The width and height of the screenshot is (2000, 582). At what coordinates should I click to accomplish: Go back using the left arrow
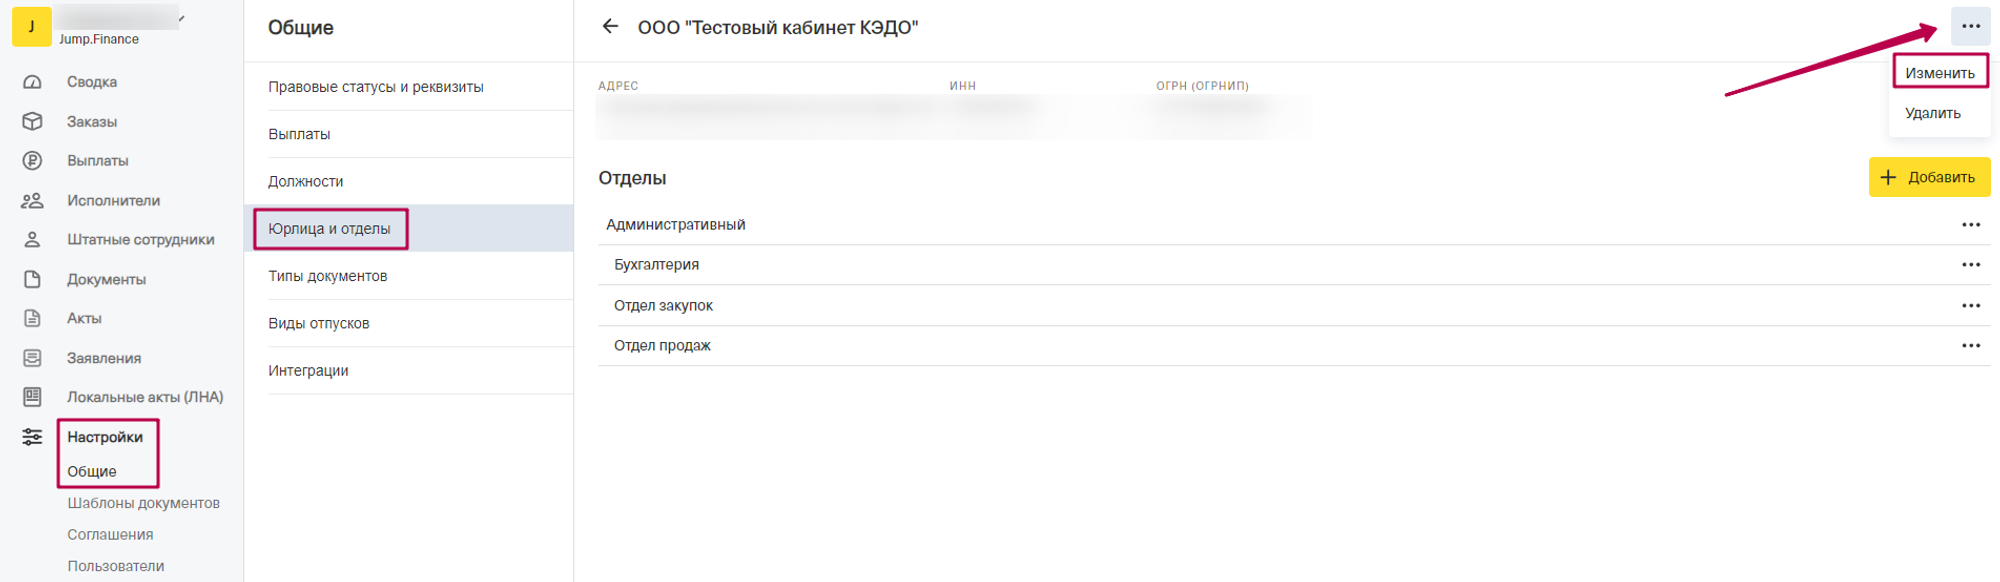click(610, 27)
